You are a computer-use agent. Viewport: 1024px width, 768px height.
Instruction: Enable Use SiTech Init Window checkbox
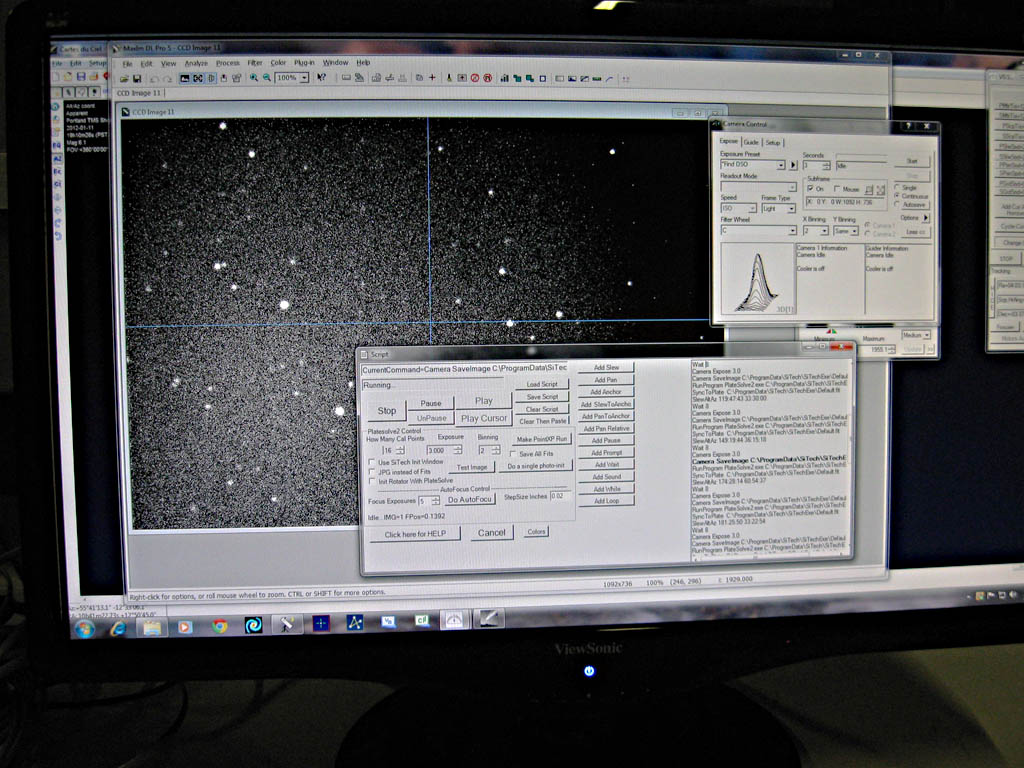(372, 462)
